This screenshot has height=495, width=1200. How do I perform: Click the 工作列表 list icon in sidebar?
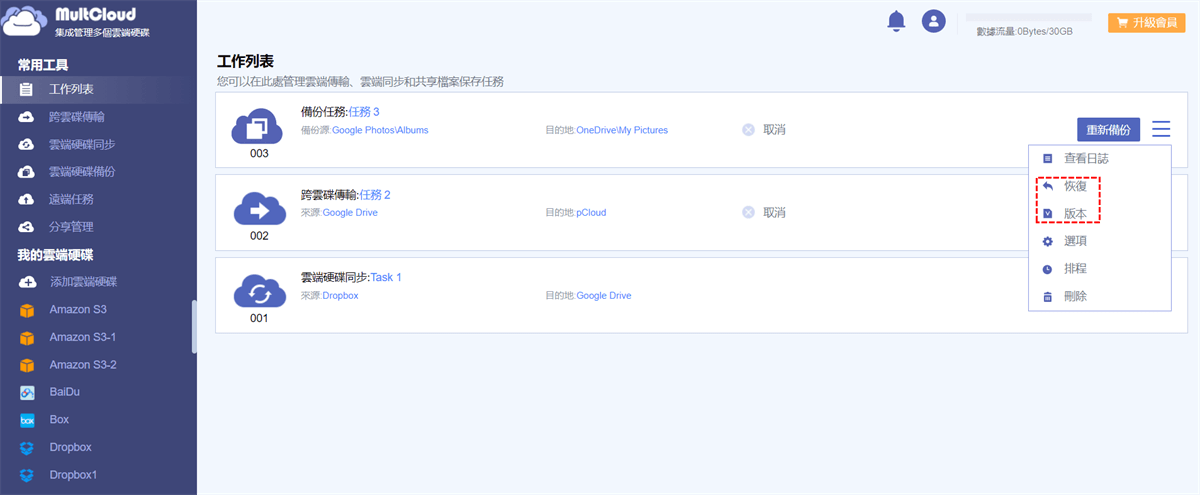click(27, 90)
